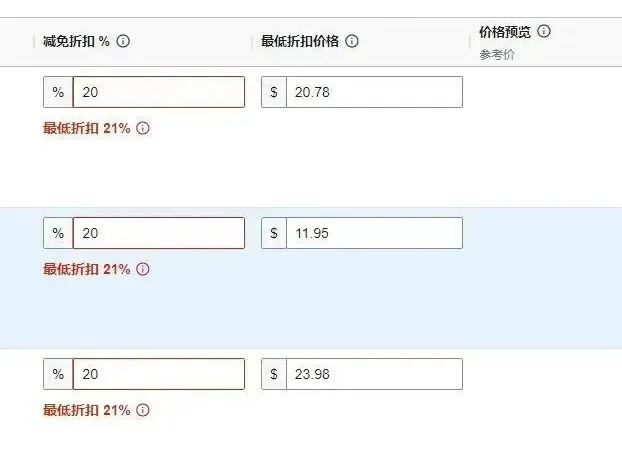Click the minimum price field showing 20.78
Viewport: 622px width, 458px height.
[373, 92]
